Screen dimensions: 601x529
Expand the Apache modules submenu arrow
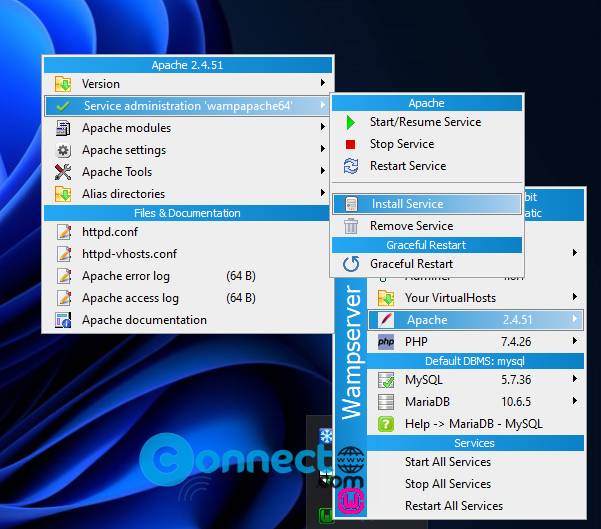point(323,127)
